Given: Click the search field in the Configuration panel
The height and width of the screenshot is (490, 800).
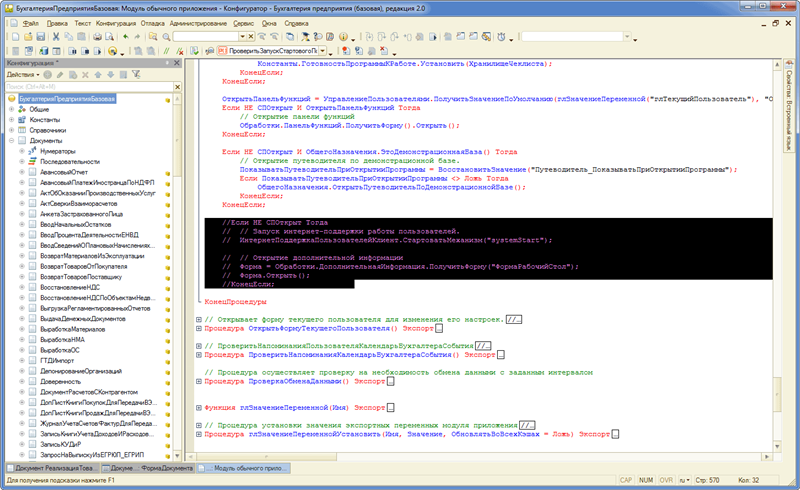Looking at the screenshot, I should pyautogui.click(x=80, y=86).
